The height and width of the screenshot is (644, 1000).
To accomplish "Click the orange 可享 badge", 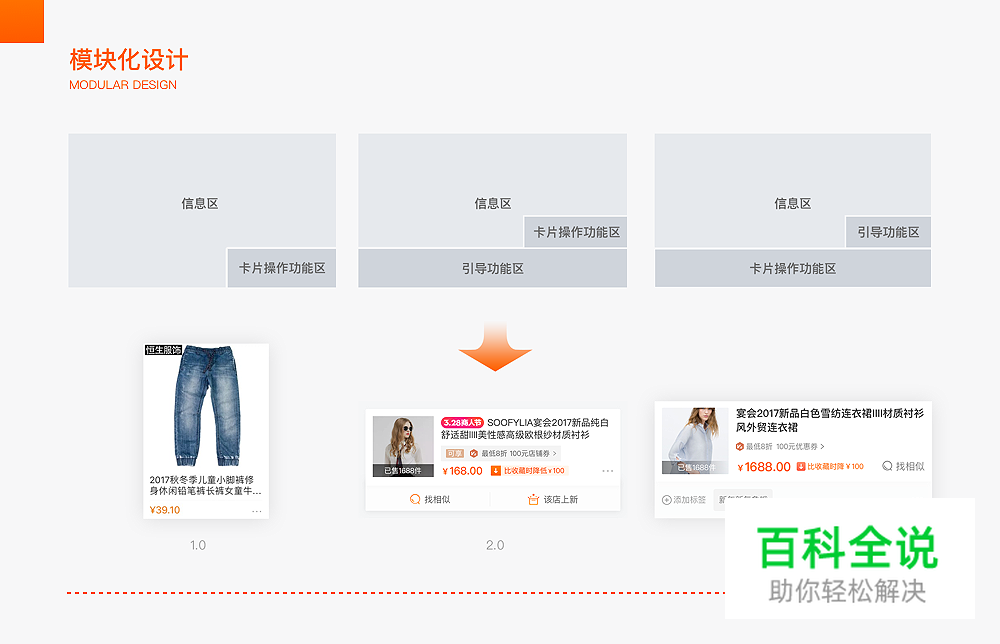I will [x=454, y=452].
